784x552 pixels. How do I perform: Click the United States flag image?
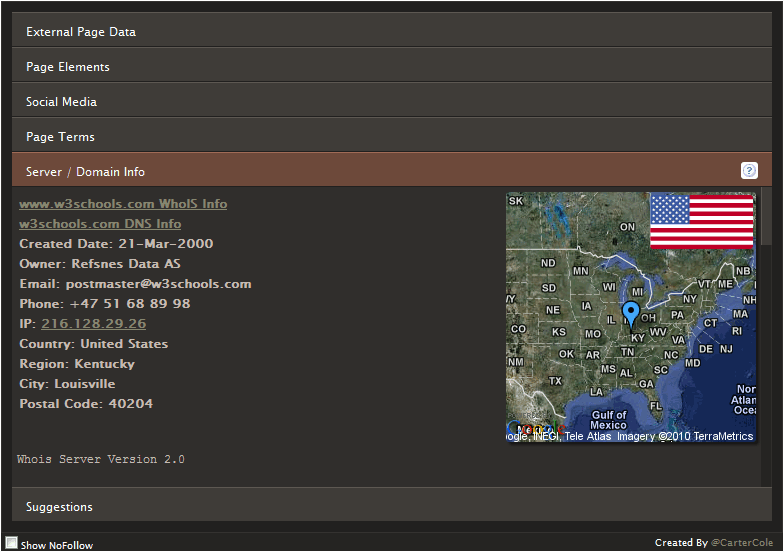point(701,221)
